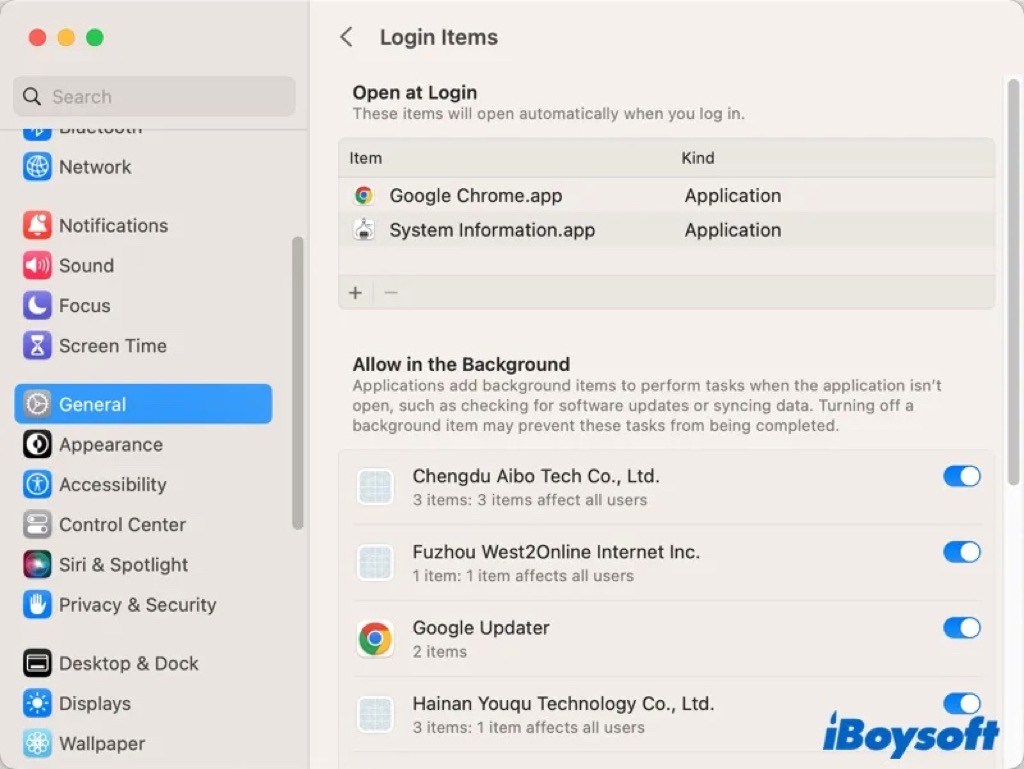Click Chengdu Aibo Tech Co., Ltd. name
This screenshot has height=769, width=1024.
(536, 477)
